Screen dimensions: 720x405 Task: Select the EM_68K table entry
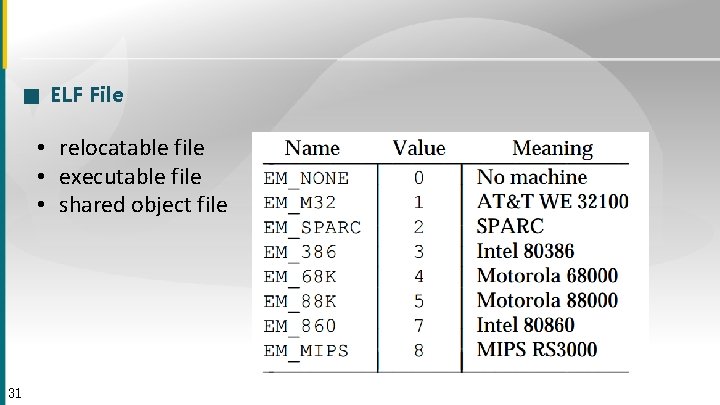tap(300, 277)
